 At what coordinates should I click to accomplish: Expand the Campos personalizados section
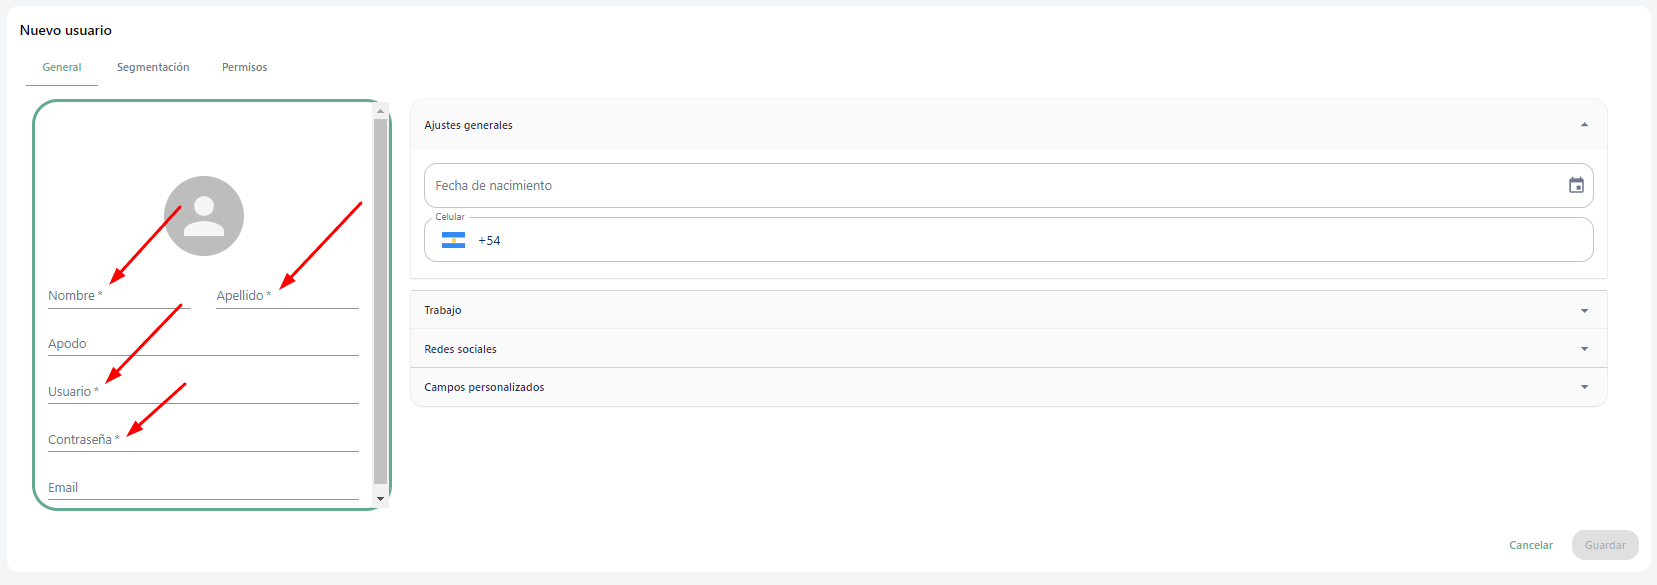coord(1008,387)
